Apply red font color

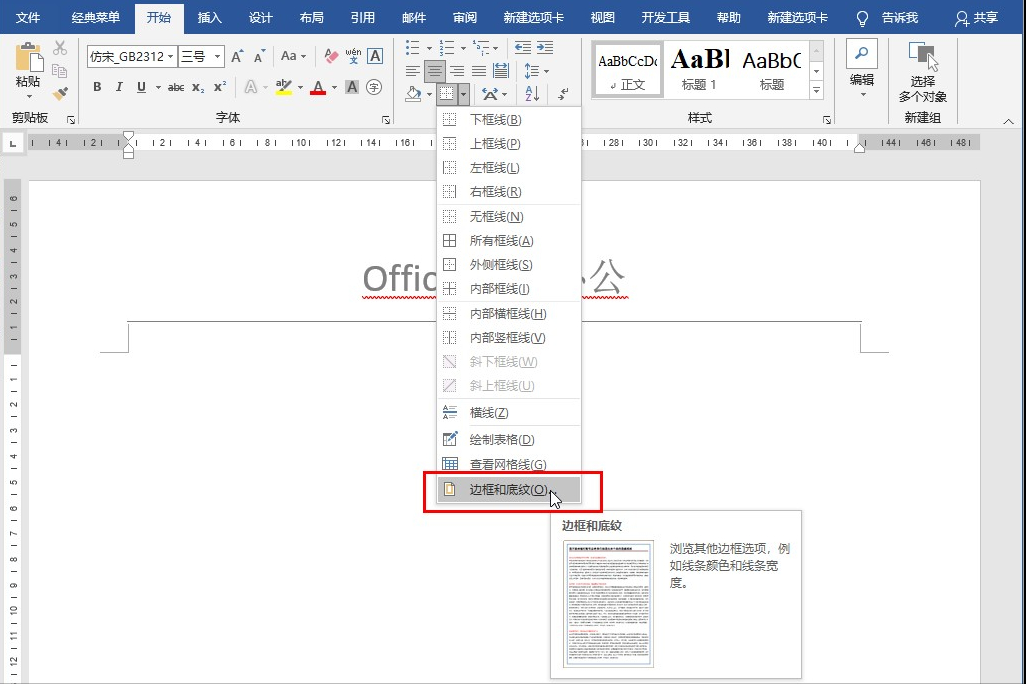click(x=318, y=87)
